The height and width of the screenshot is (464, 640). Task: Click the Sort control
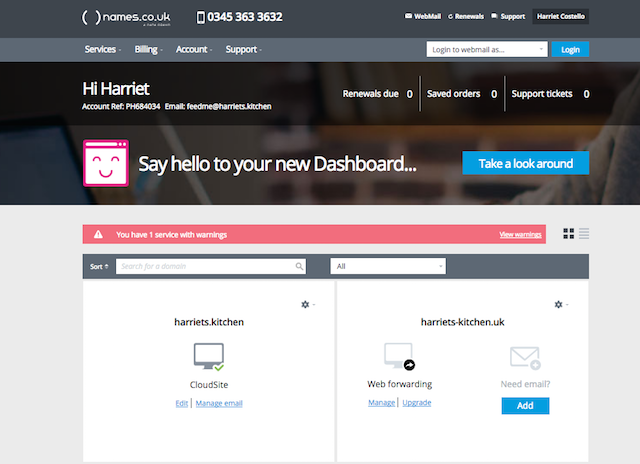tap(99, 266)
